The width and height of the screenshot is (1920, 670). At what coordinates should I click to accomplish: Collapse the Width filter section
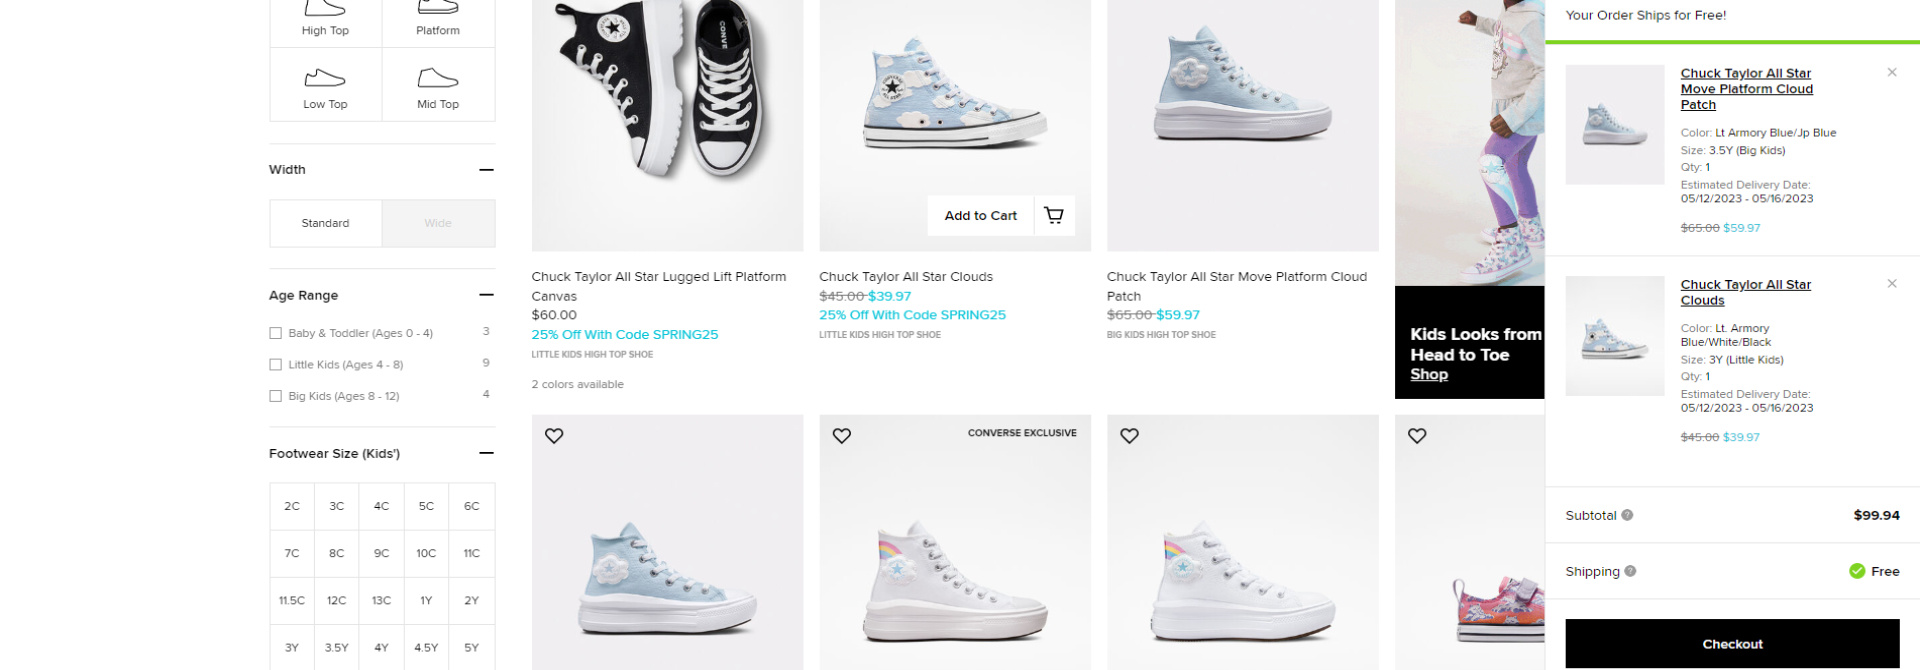[x=487, y=170]
